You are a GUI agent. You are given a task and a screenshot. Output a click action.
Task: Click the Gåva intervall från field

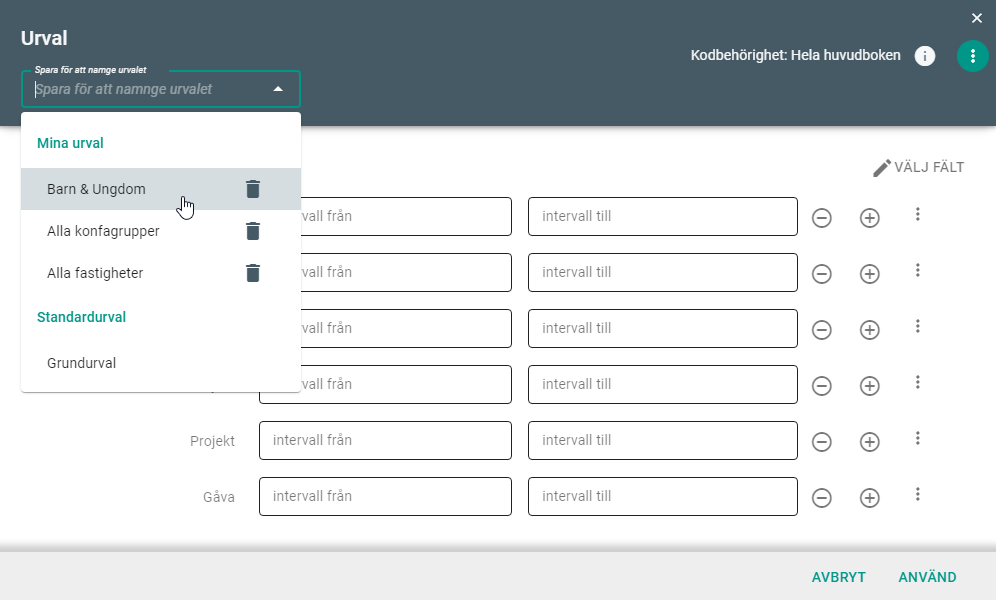point(385,496)
